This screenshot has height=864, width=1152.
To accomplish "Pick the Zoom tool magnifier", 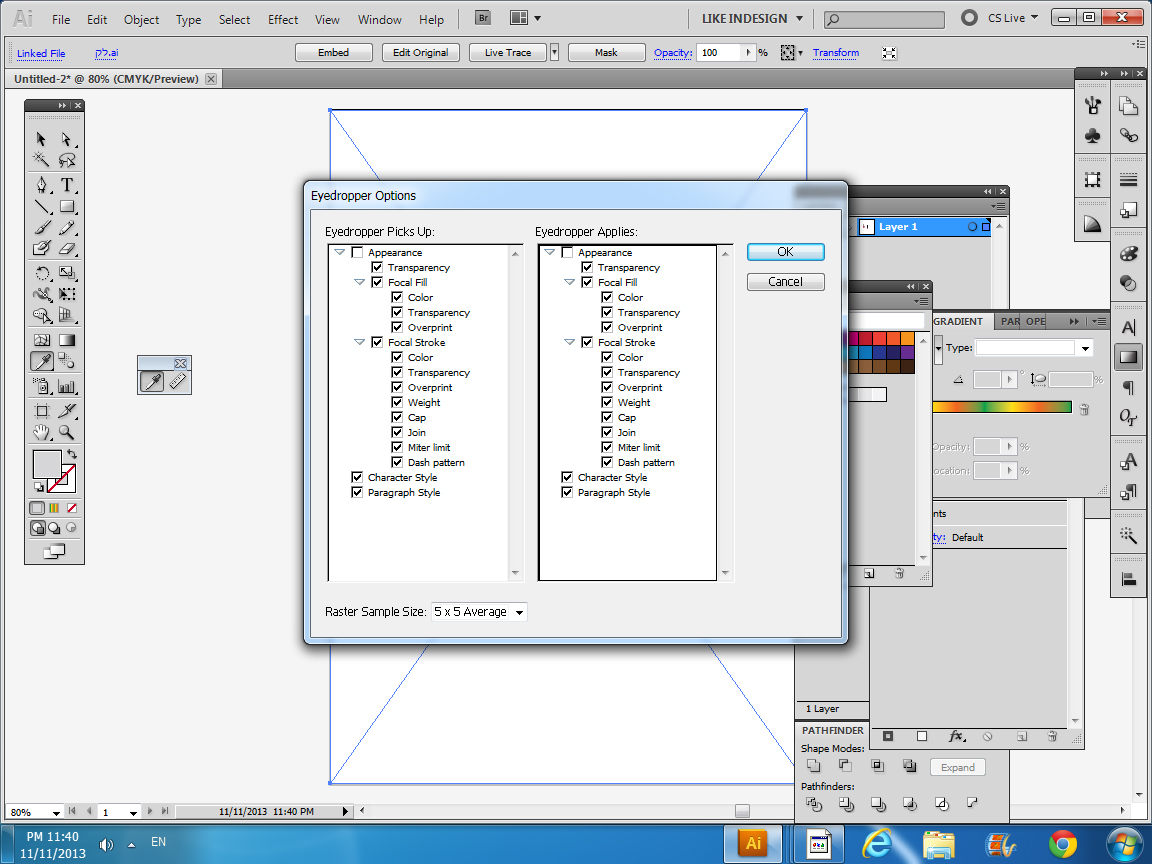I will click(x=67, y=432).
